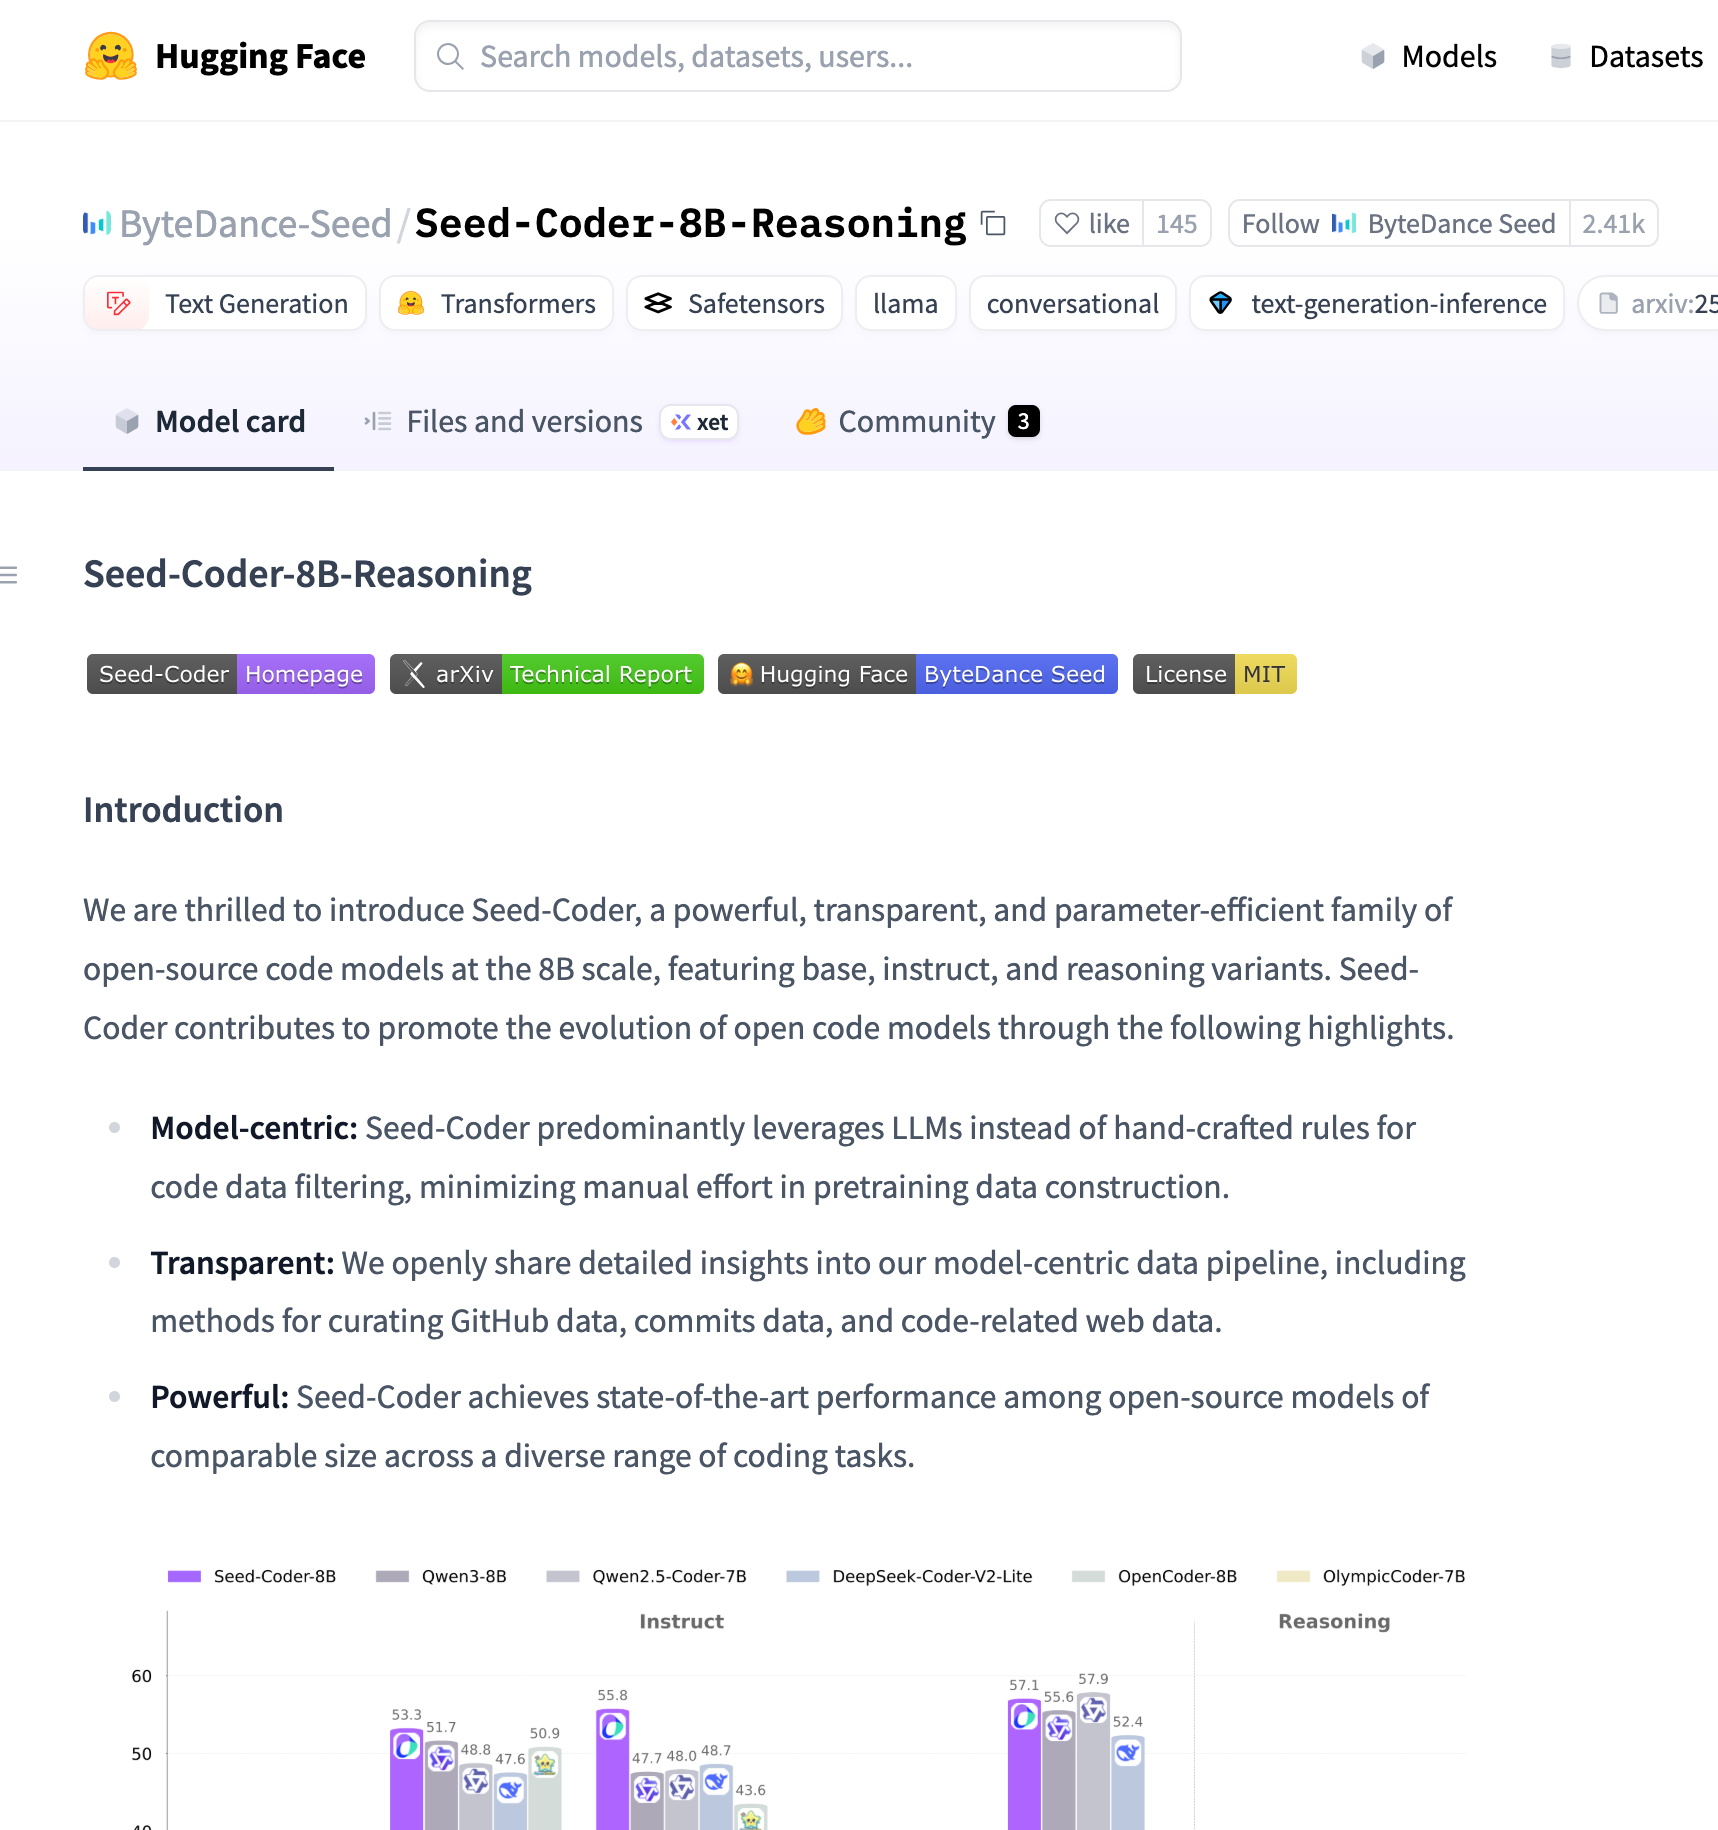
Task: Click the Hugging Face emoji logo
Action: [x=110, y=56]
